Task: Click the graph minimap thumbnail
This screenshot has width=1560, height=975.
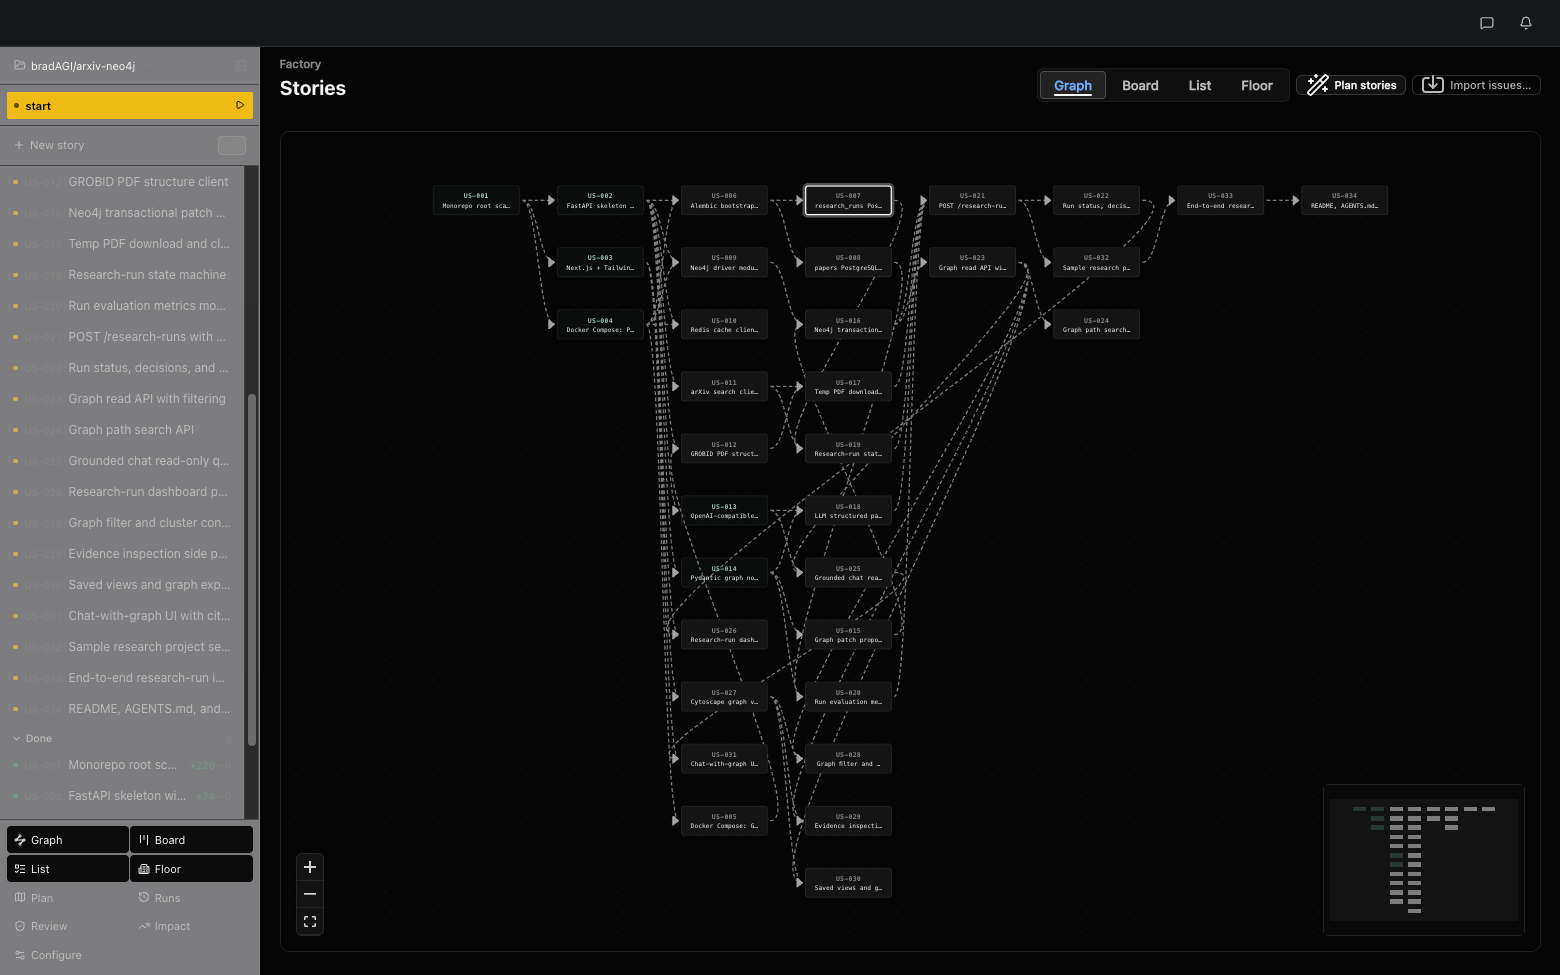Action: click(1424, 860)
